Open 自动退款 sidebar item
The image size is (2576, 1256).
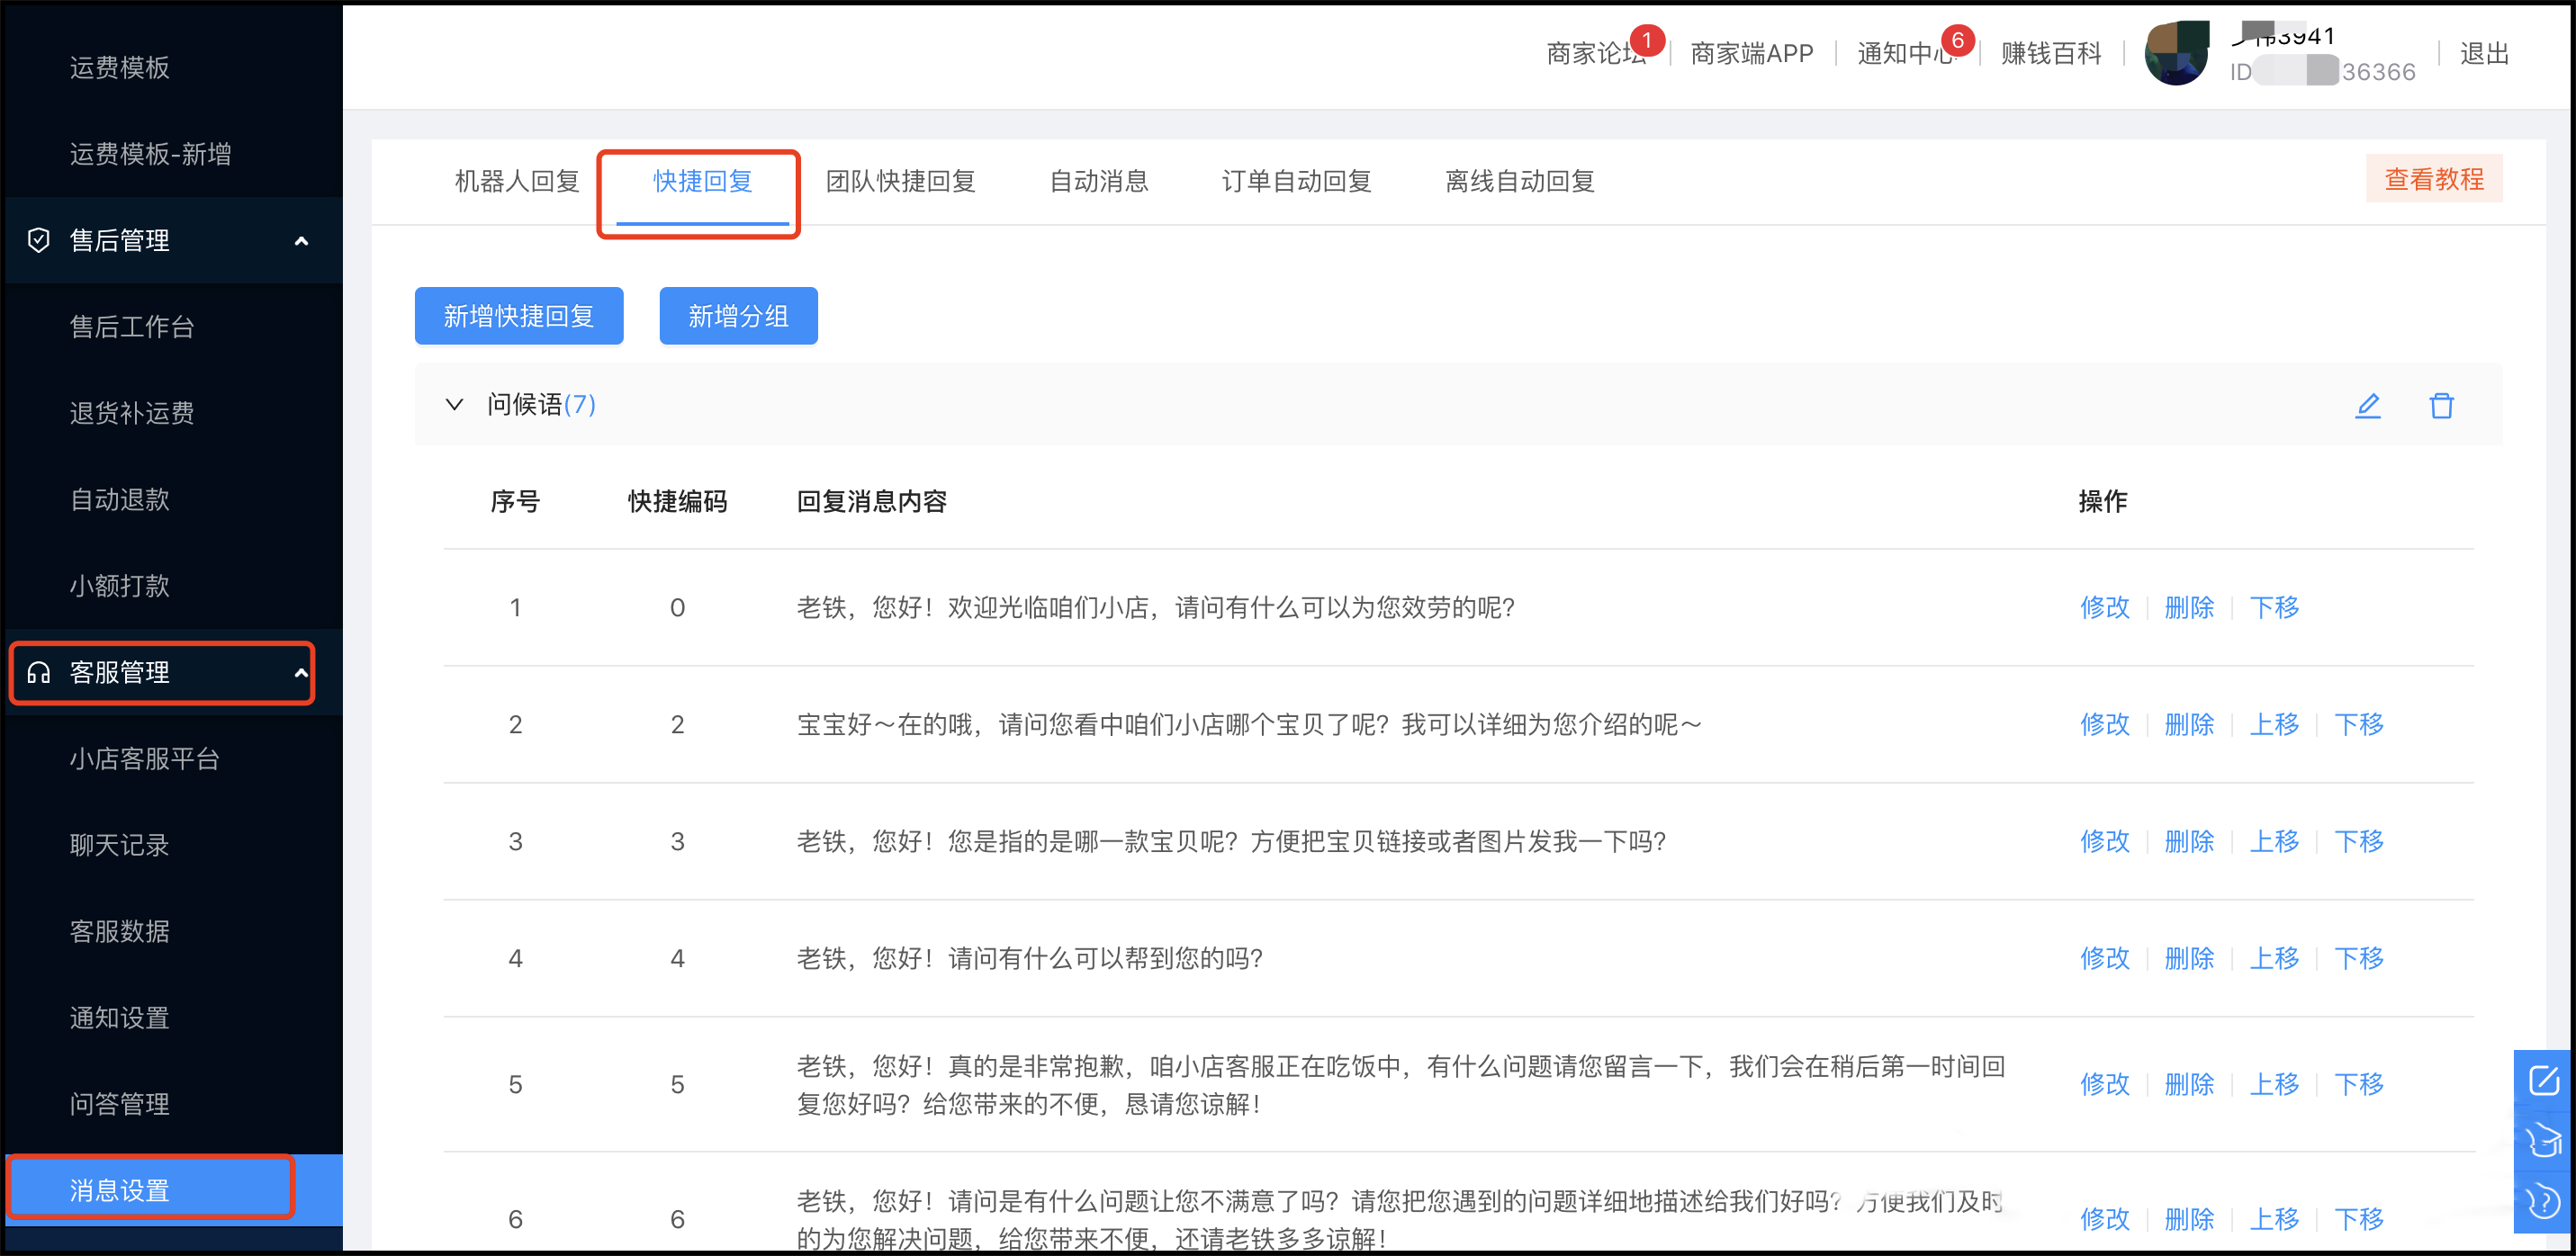(119, 499)
